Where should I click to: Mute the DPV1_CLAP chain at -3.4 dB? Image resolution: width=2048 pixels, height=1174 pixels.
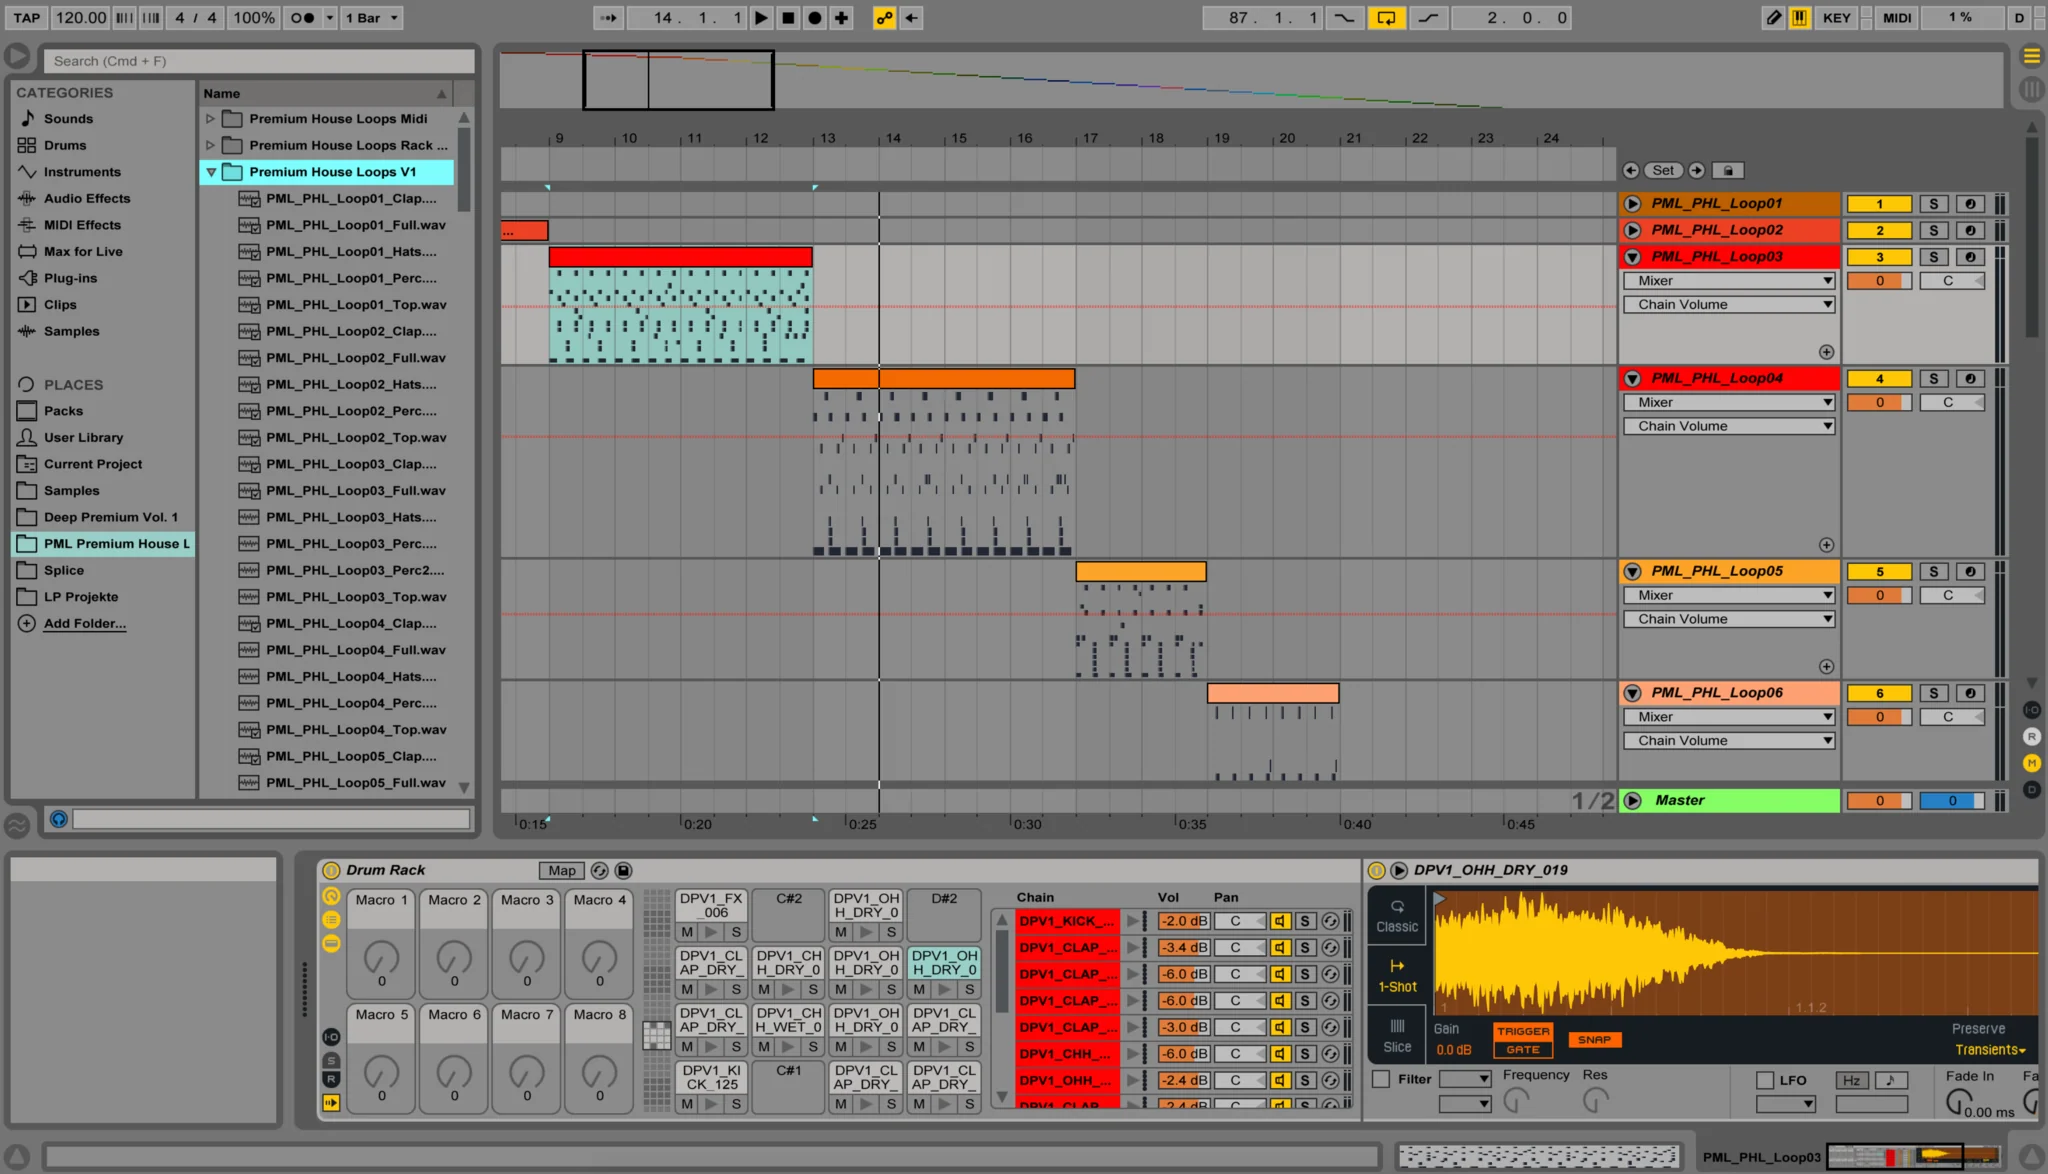point(1280,948)
